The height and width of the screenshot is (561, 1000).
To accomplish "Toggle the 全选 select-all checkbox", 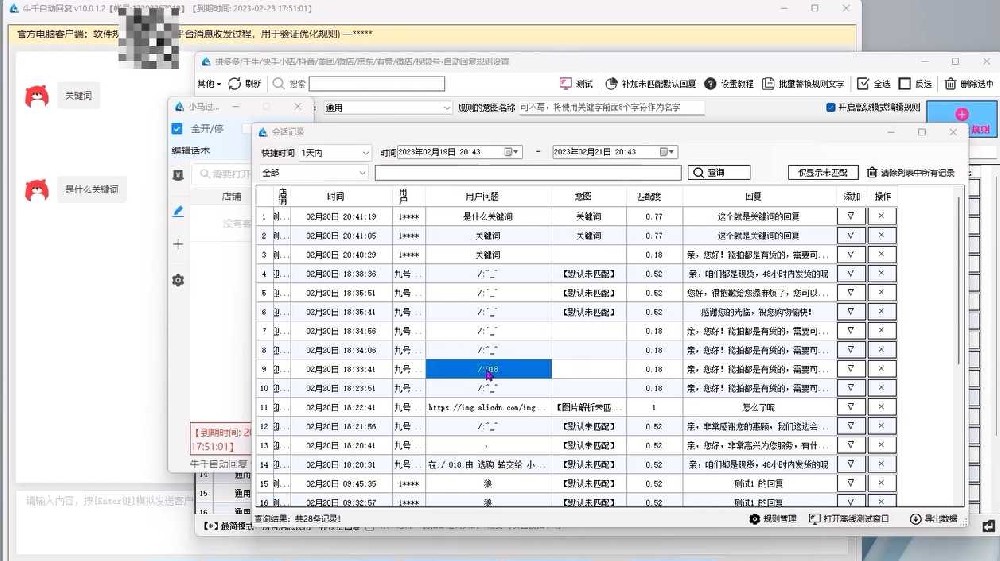I will click(863, 84).
